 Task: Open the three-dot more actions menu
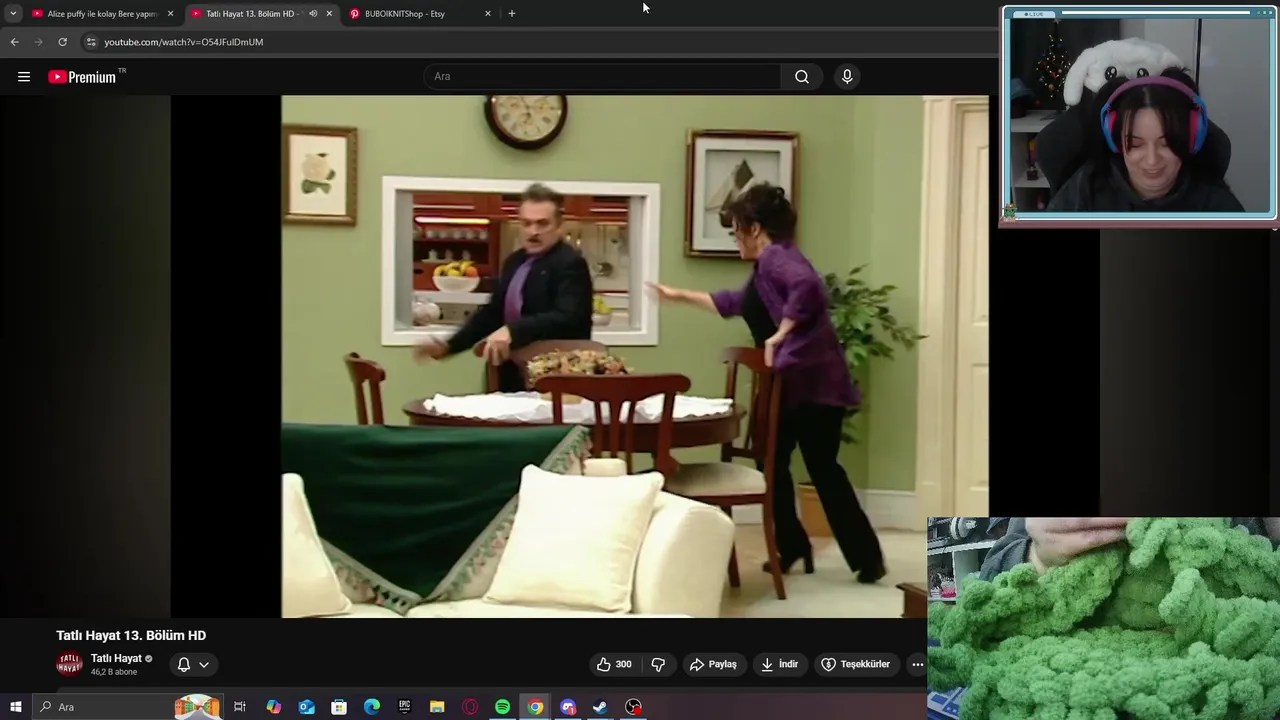pos(917,664)
